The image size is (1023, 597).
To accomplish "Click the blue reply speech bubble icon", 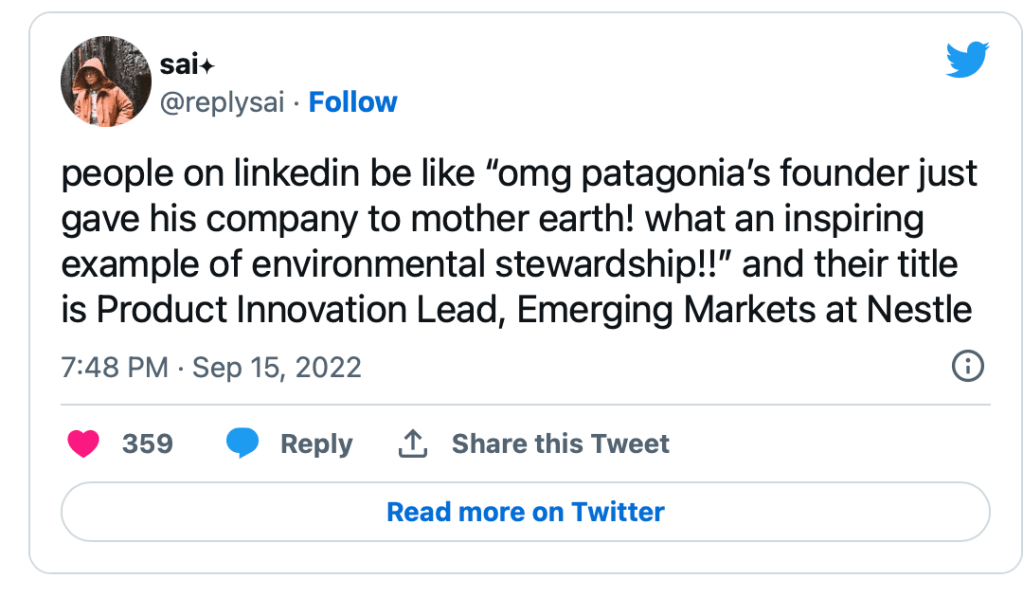I will coord(242,443).
